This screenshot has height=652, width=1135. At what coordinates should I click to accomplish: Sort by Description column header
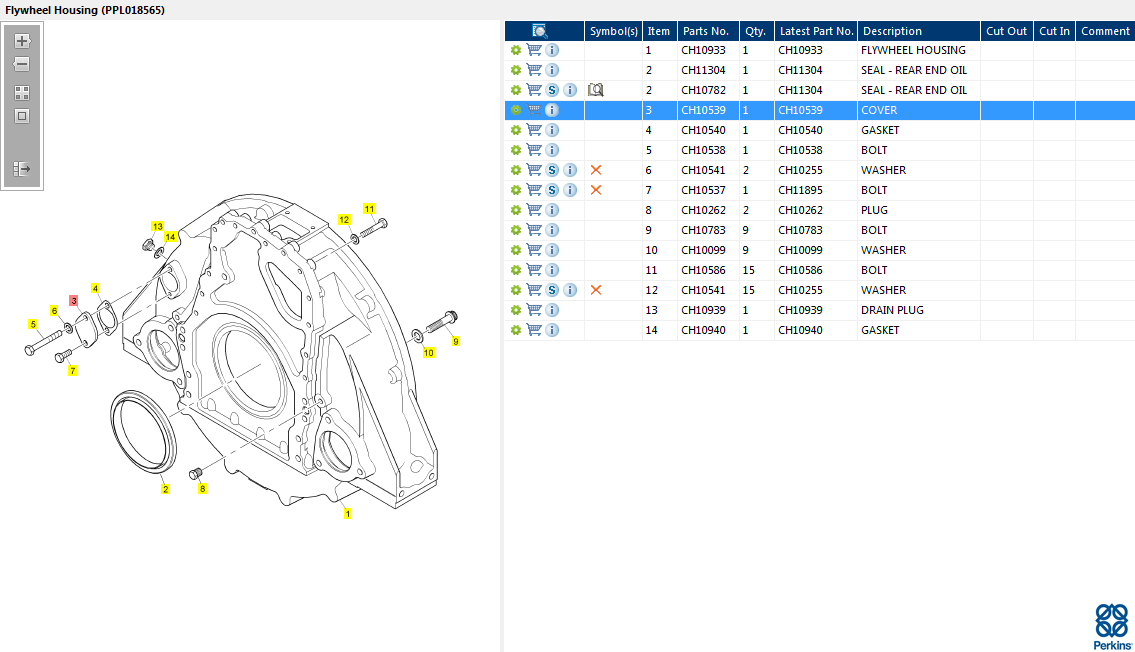(x=892, y=31)
